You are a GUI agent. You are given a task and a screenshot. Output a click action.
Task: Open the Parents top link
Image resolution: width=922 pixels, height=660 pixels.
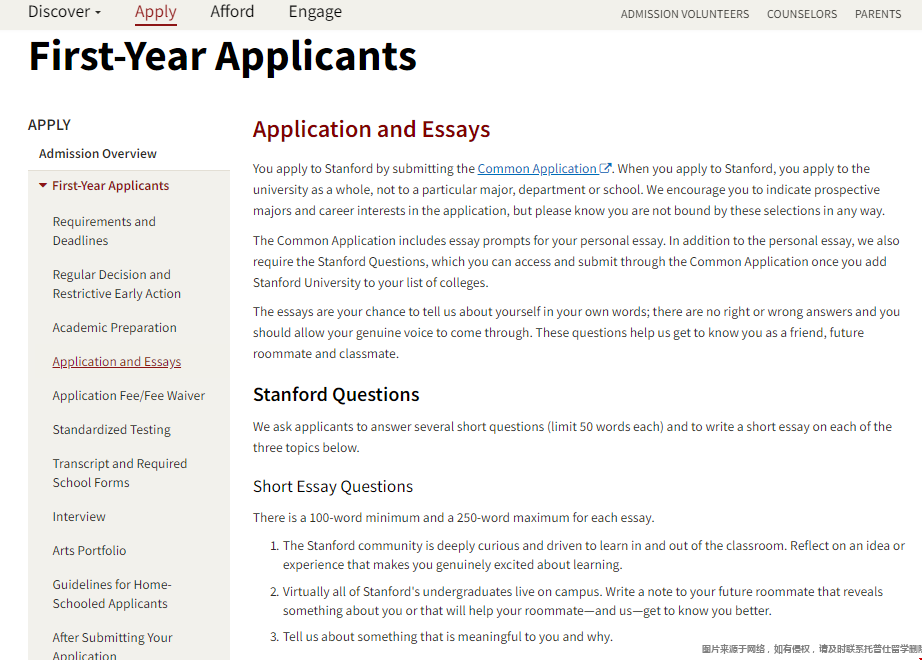point(877,14)
